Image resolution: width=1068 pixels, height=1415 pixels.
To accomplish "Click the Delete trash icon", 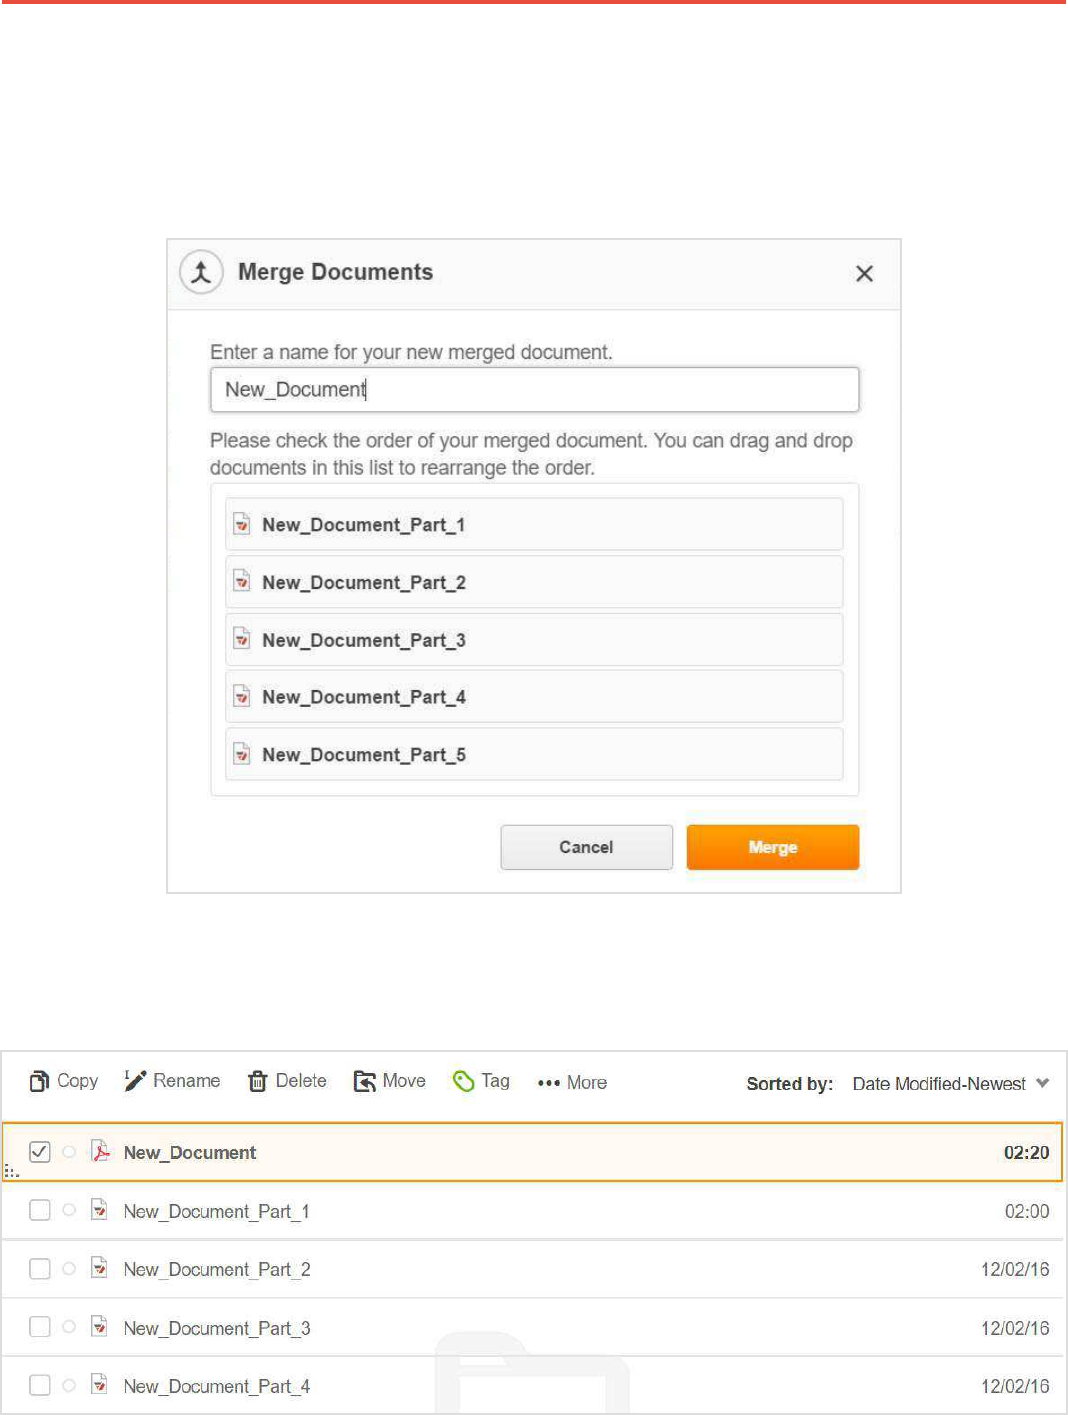I will [258, 1081].
